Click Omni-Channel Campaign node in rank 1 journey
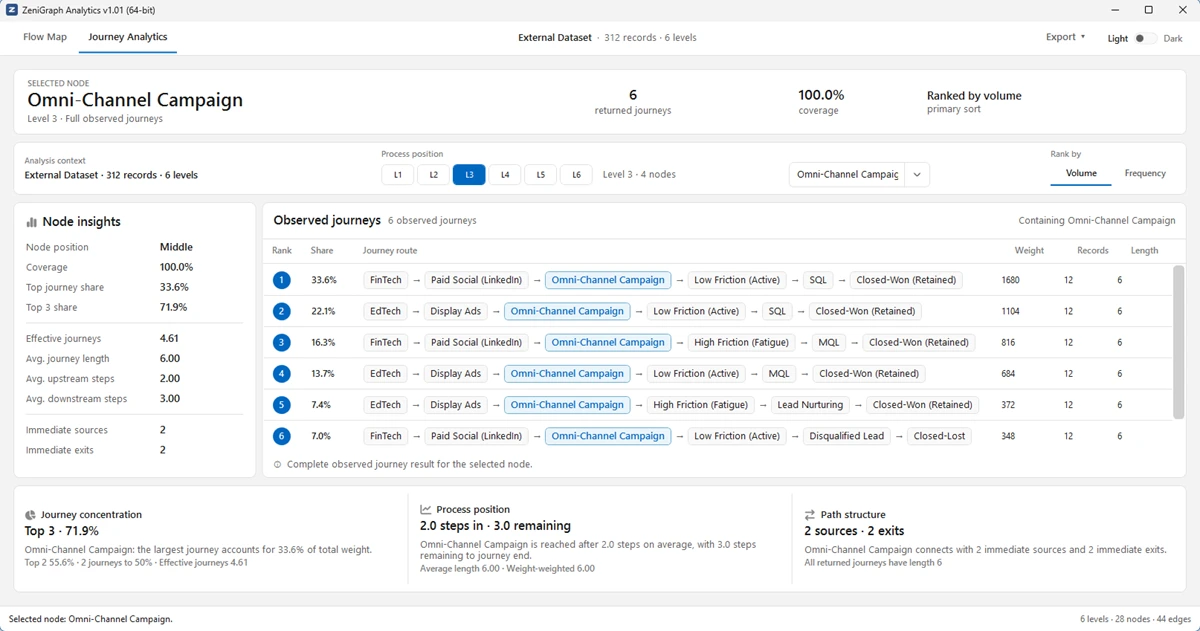This screenshot has width=1200, height=631. click(608, 280)
